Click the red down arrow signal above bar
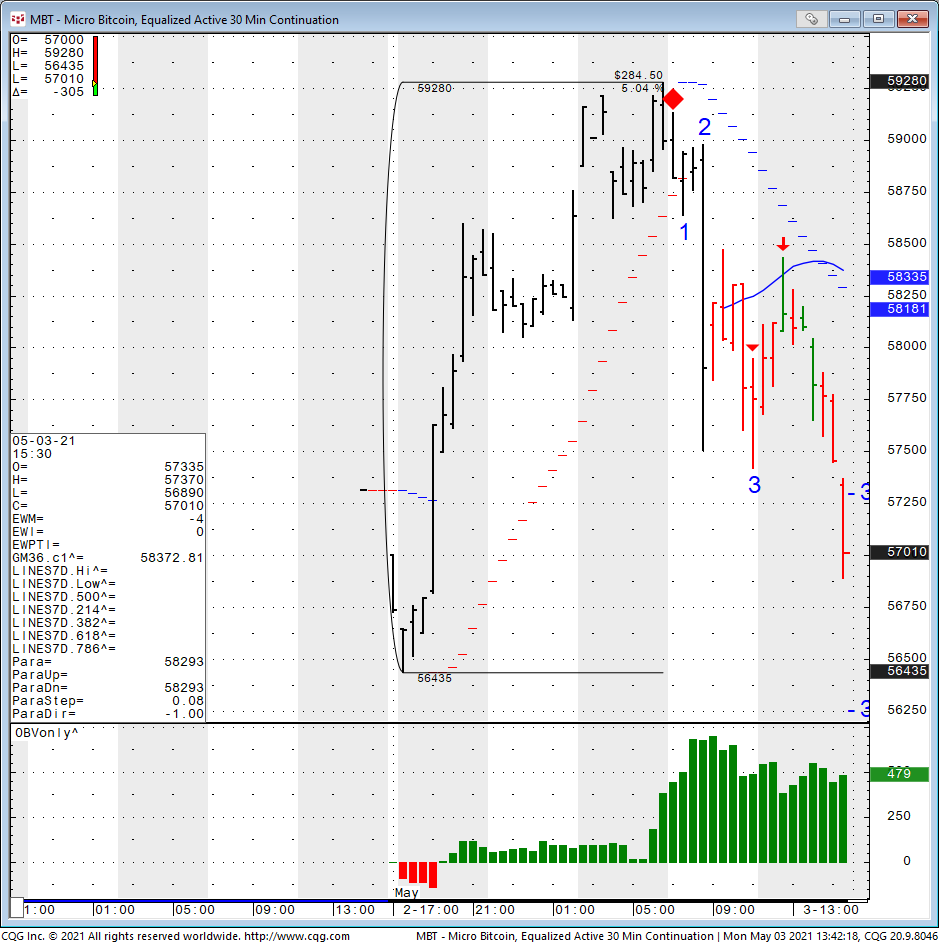The image size is (939, 944). [783, 244]
